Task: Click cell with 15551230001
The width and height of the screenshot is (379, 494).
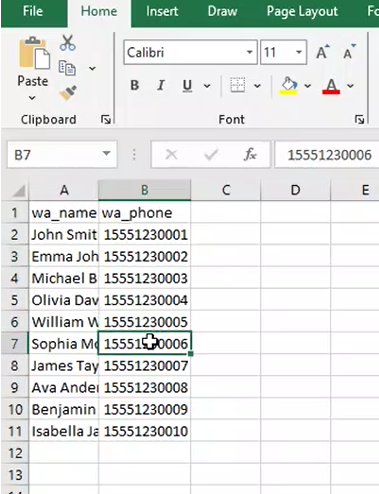Action: pos(145,235)
